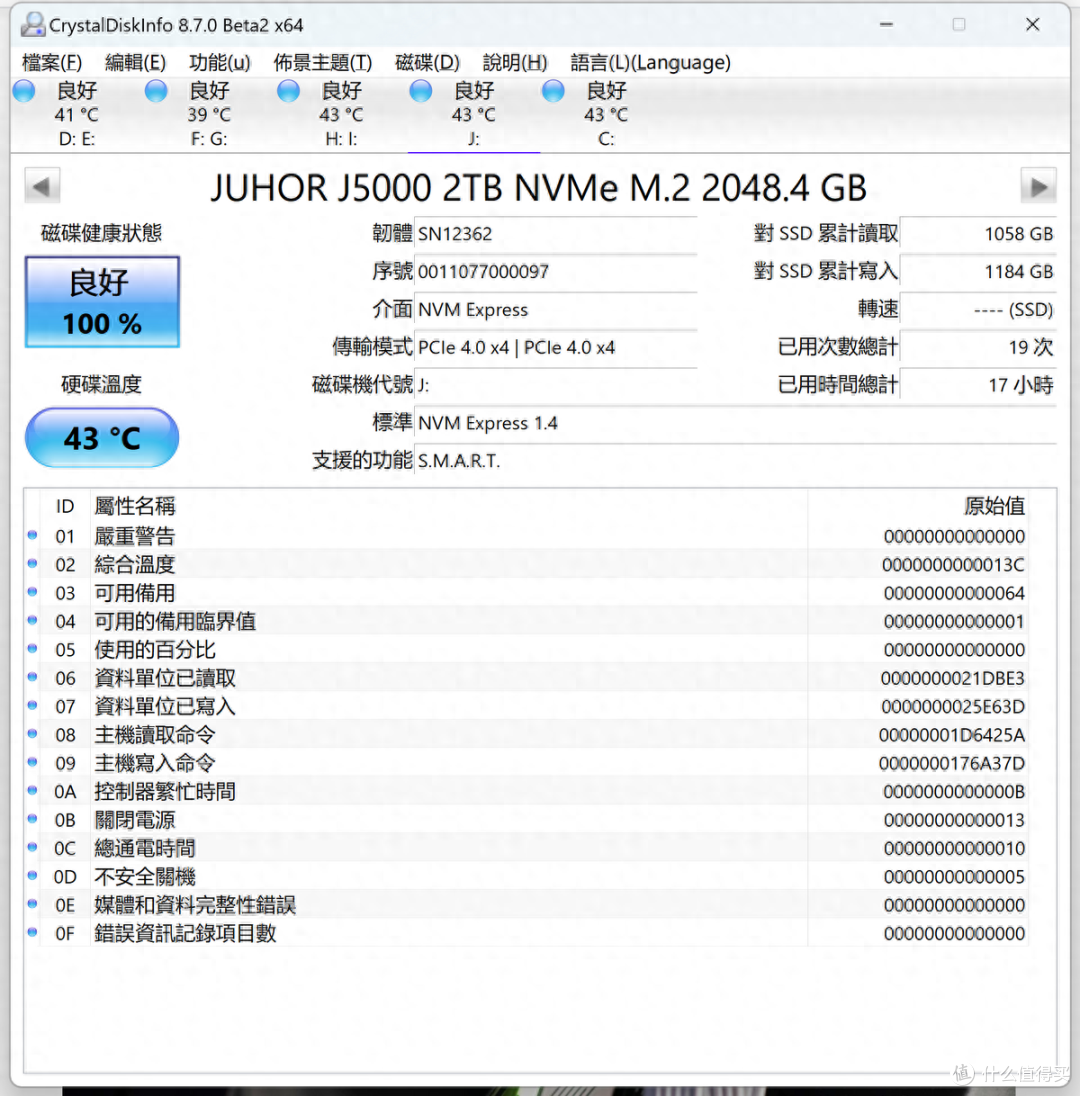Select the F: G: drive health icon
Viewport: 1080px width, 1096px height.
[x=156, y=90]
